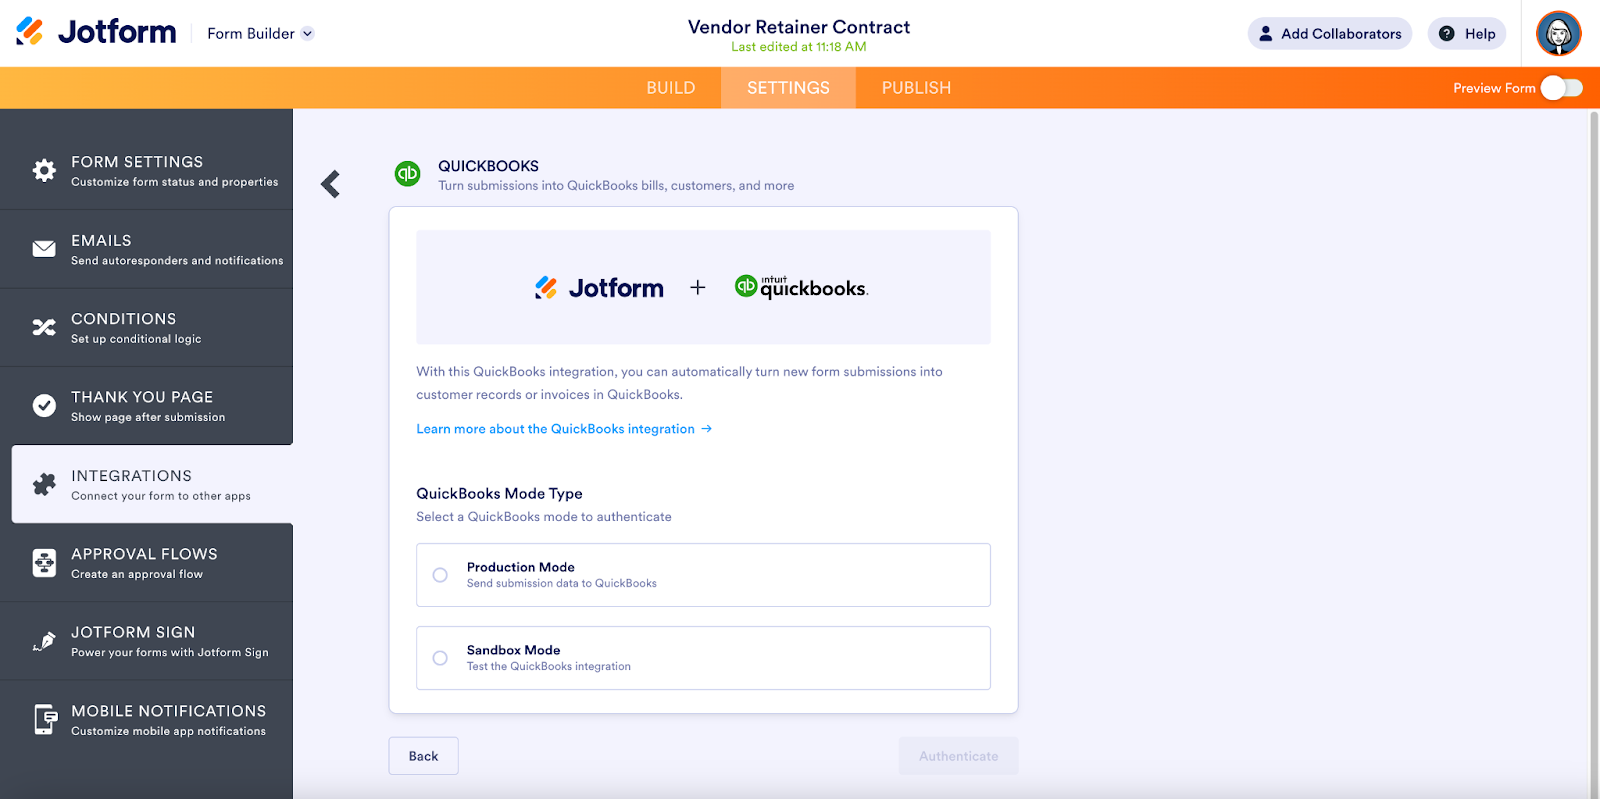Click Add Collaborators button

coord(1329,34)
